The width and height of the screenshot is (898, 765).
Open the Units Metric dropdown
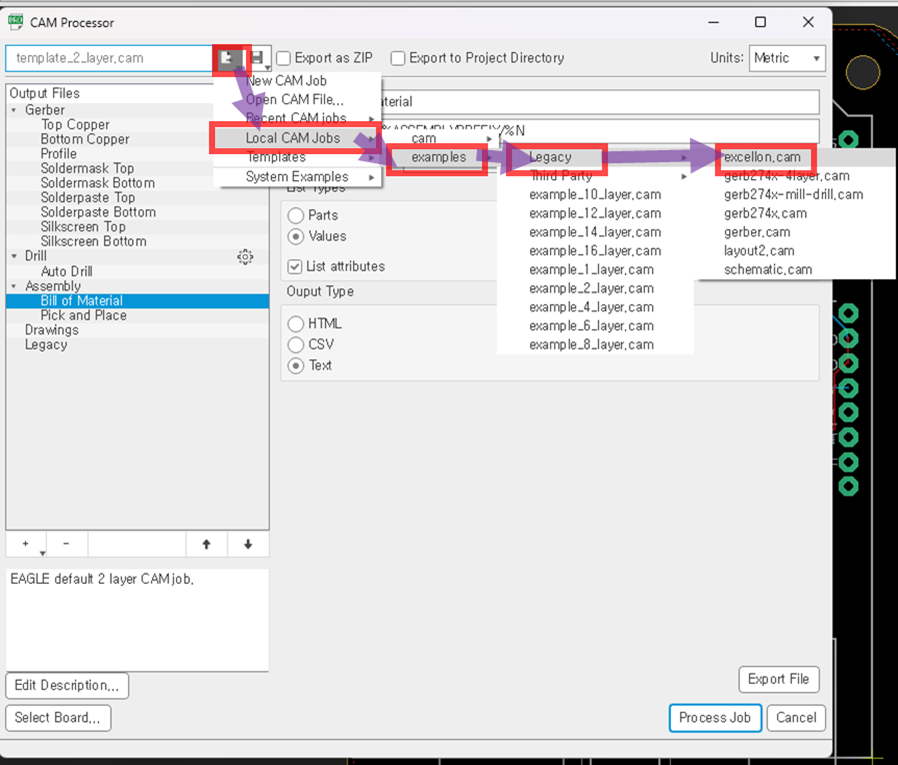(x=787, y=58)
